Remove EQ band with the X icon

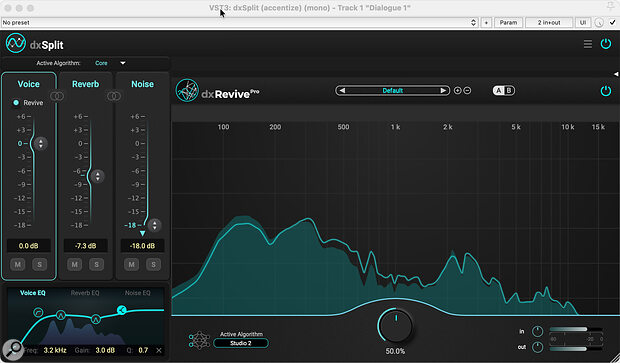point(159,350)
